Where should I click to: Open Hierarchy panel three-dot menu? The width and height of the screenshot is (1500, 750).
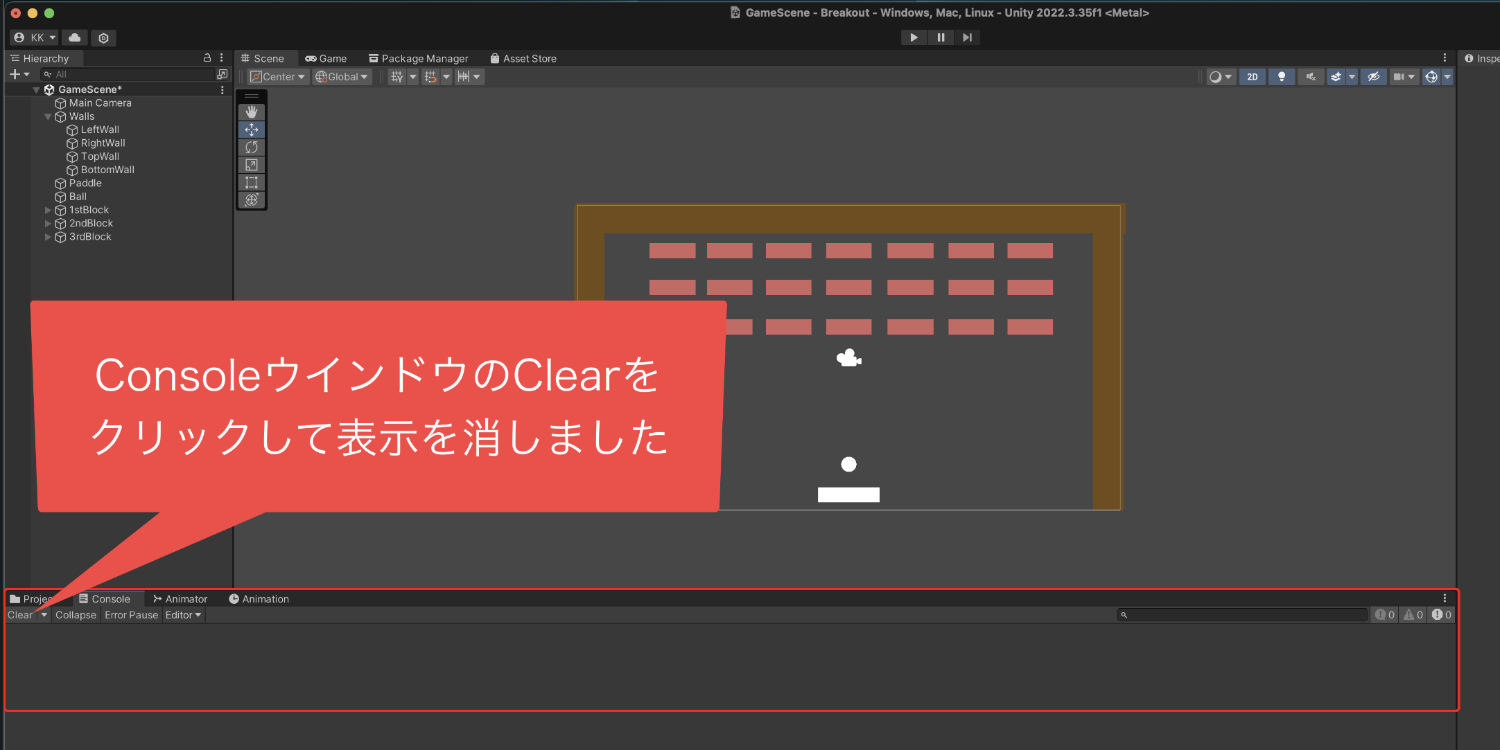click(x=222, y=58)
